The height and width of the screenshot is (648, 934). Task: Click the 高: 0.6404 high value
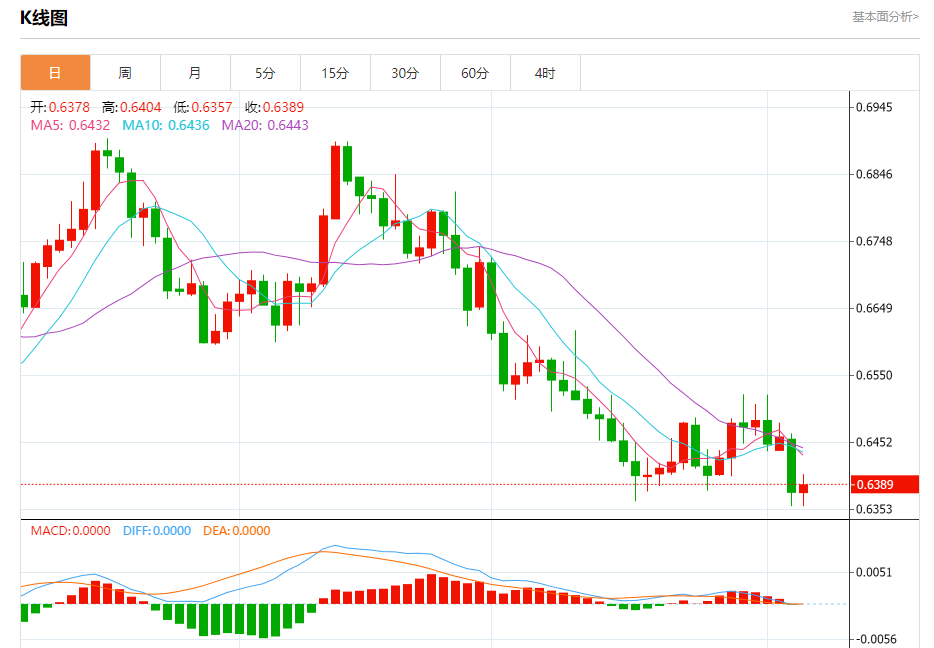132,107
